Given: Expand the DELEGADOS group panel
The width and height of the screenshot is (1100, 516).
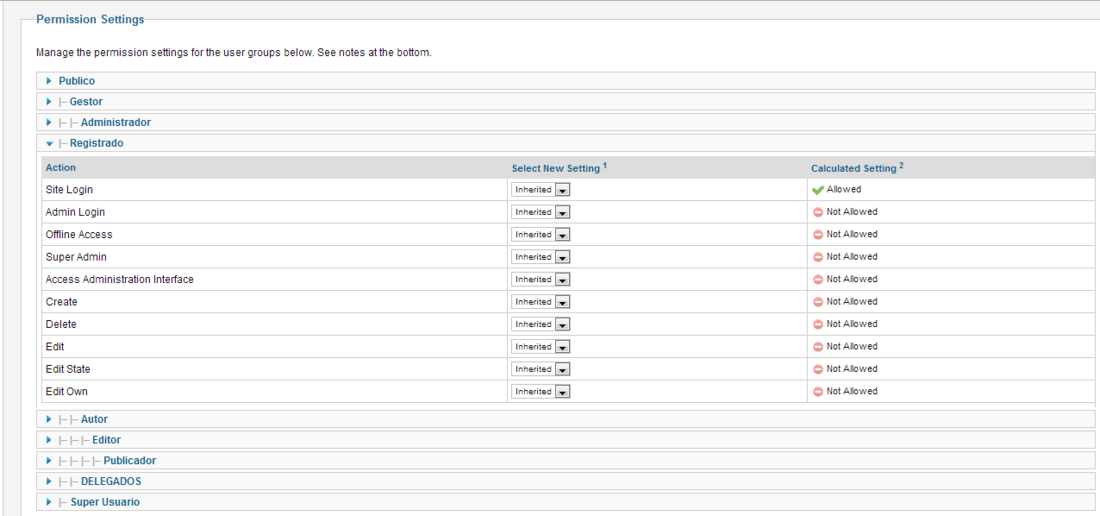Looking at the screenshot, I should click(x=565, y=482).
